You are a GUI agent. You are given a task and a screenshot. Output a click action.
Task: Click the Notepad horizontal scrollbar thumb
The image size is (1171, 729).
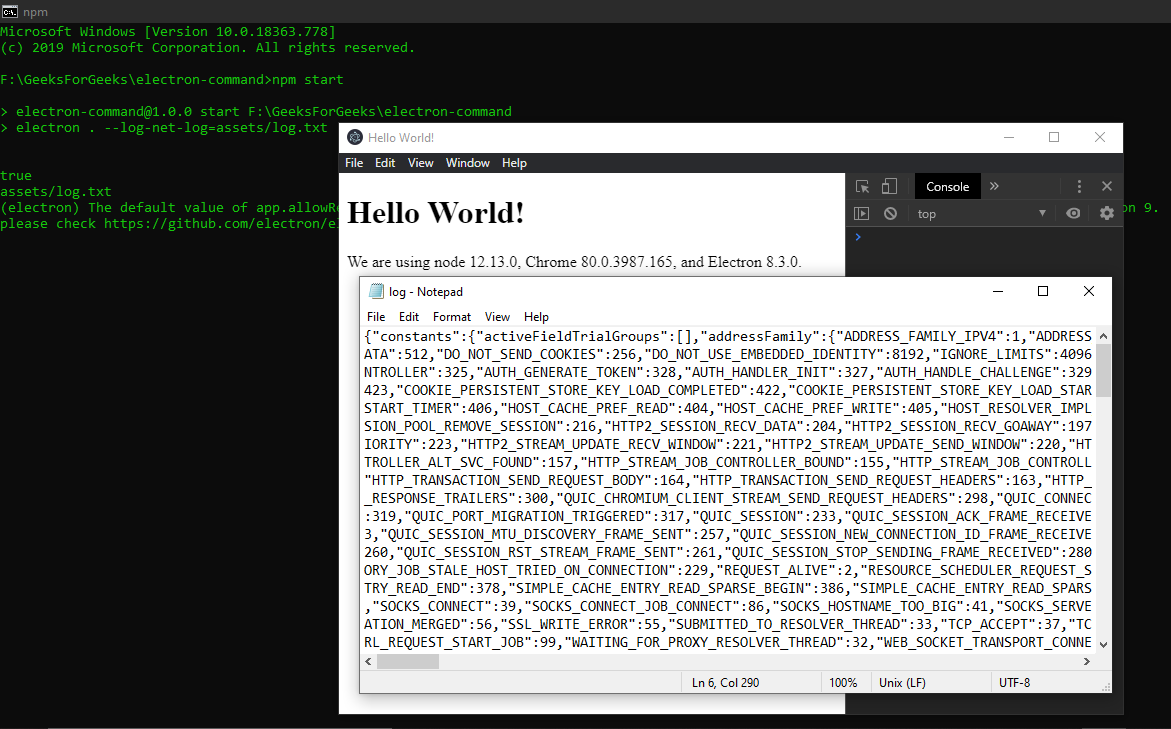coord(408,661)
